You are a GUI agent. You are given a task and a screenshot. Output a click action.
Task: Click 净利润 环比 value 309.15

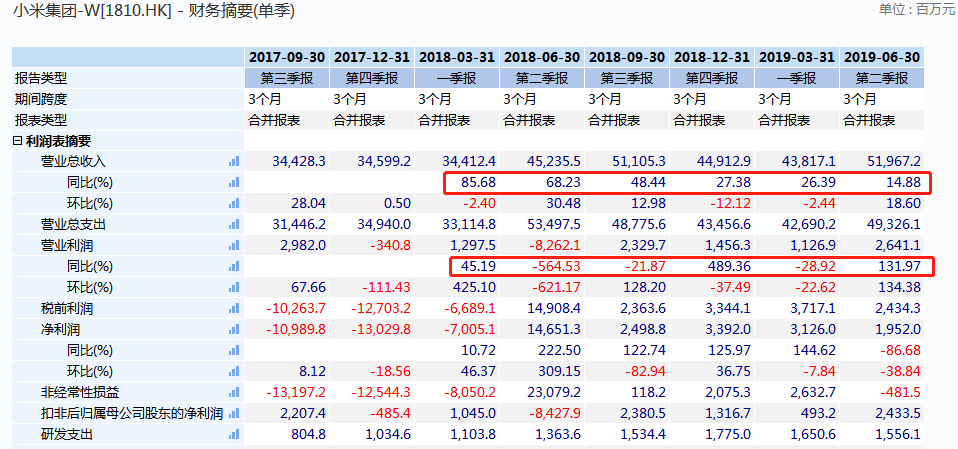tap(561, 371)
